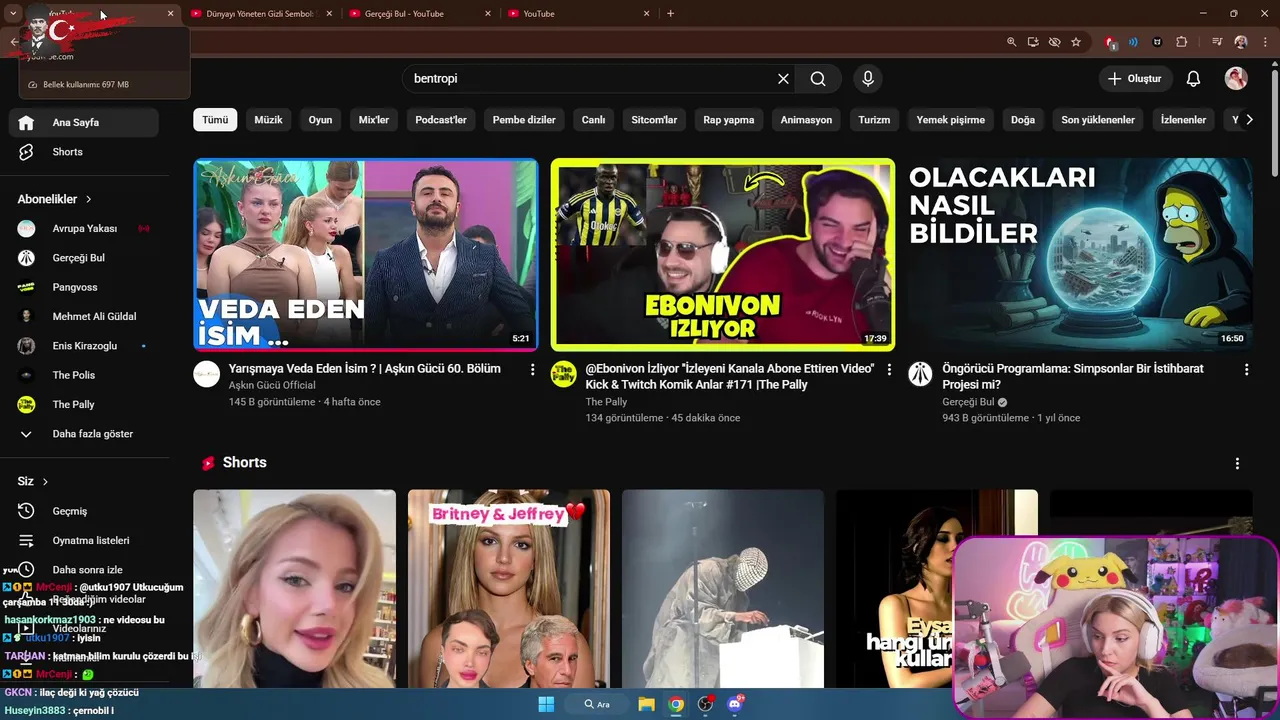Select the Yemek pişirme filter chip
Viewport: 1280px width, 720px height.
click(951, 120)
